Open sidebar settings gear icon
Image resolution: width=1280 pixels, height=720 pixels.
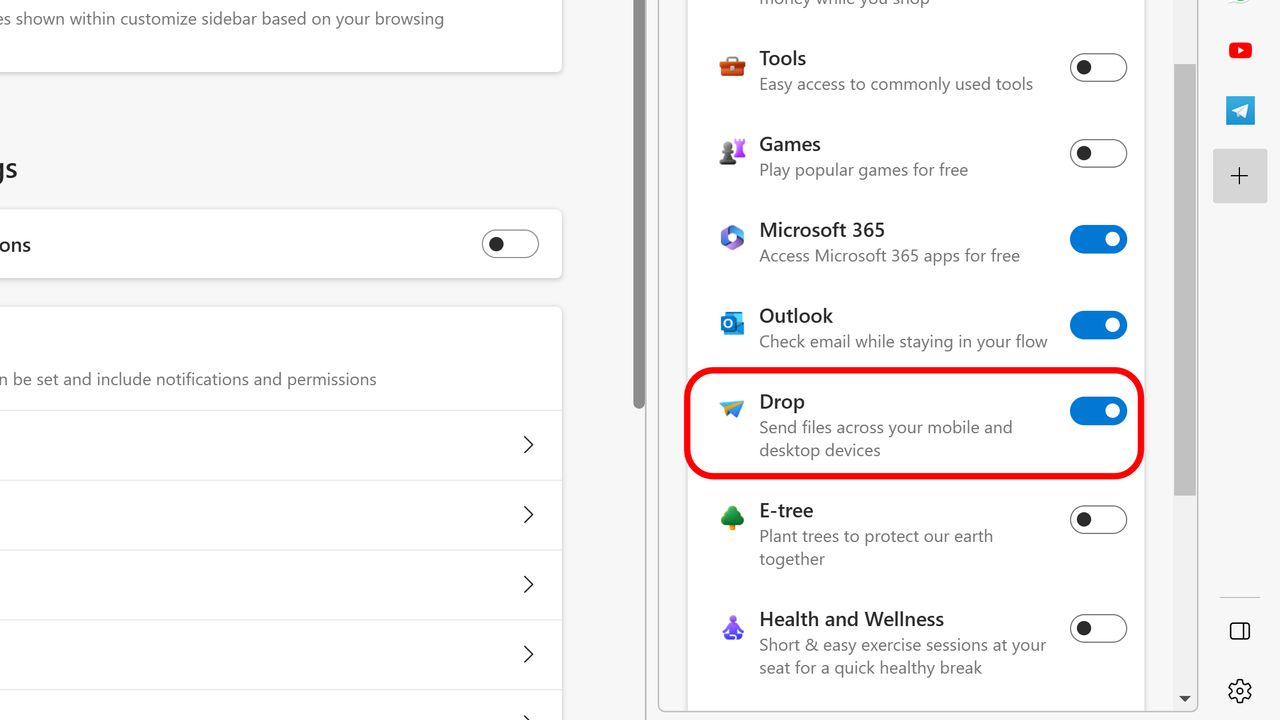pyautogui.click(x=1240, y=690)
